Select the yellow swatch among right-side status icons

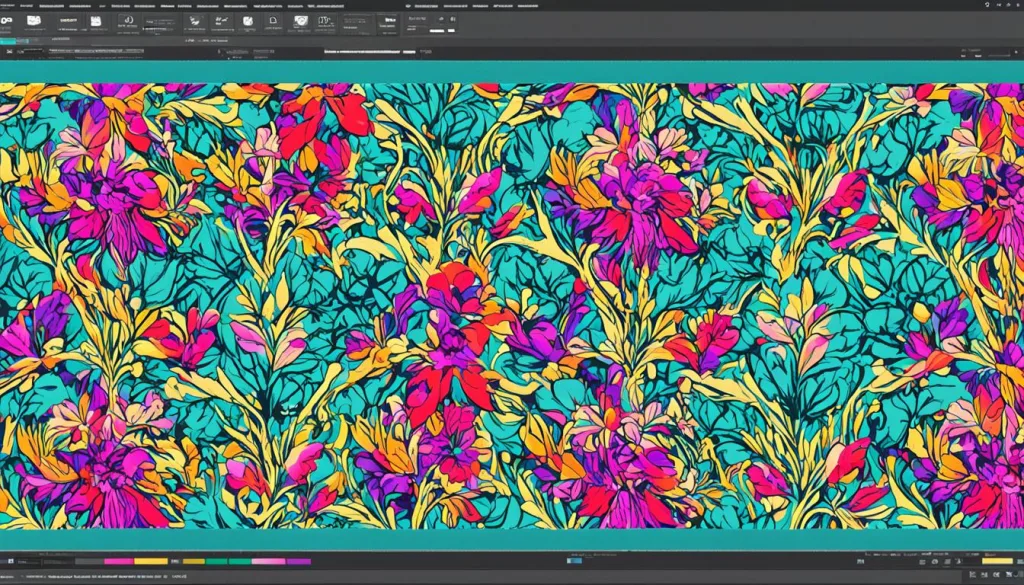[997, 561]
